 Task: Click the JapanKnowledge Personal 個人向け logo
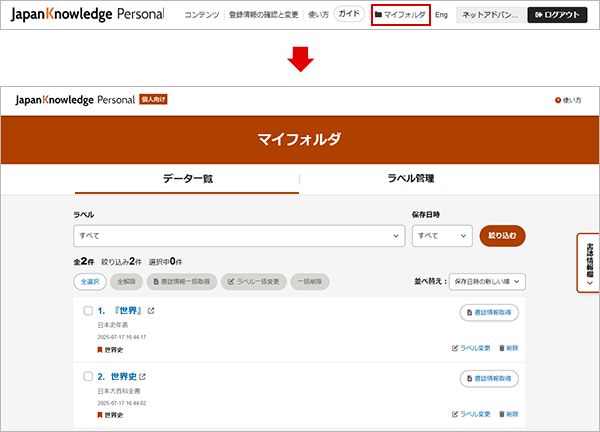tap(91, 100)
